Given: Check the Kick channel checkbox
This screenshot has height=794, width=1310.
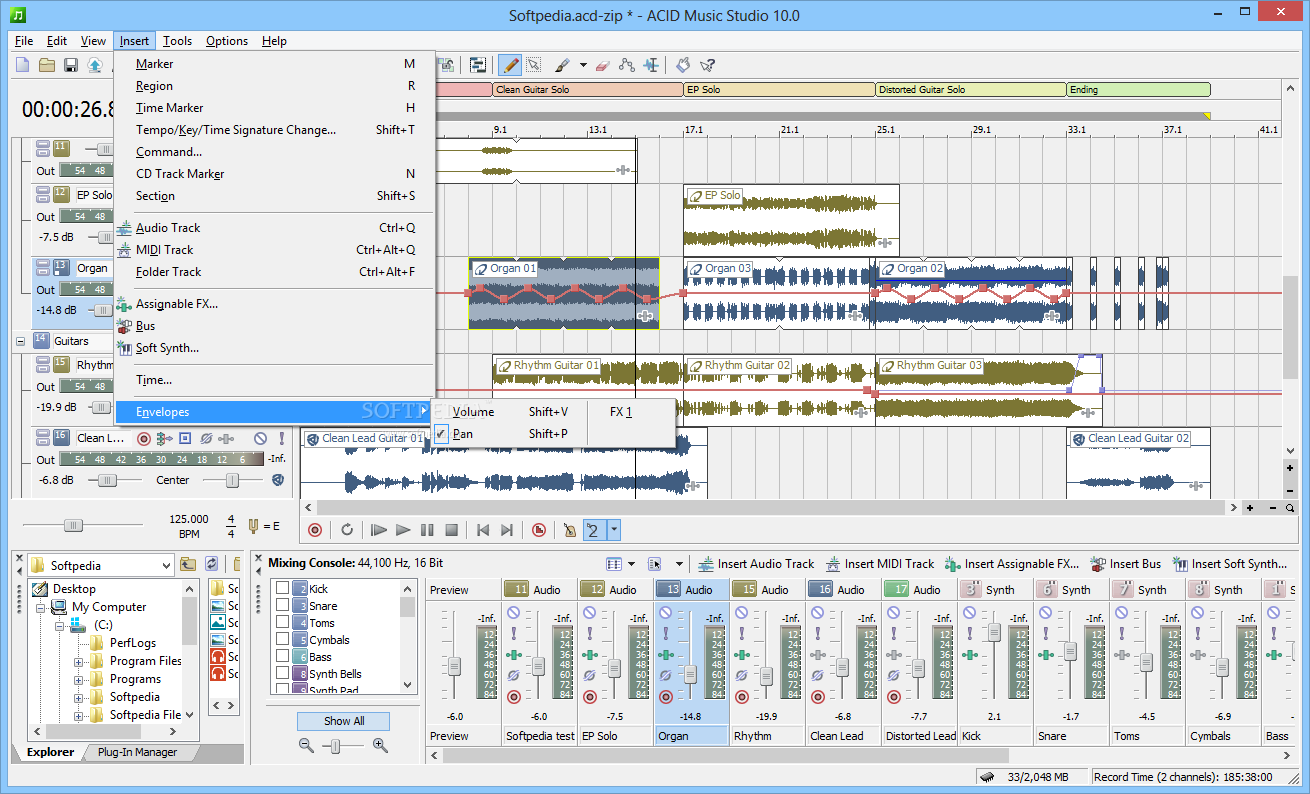Looking at the screenshot, I should (283, 589).
